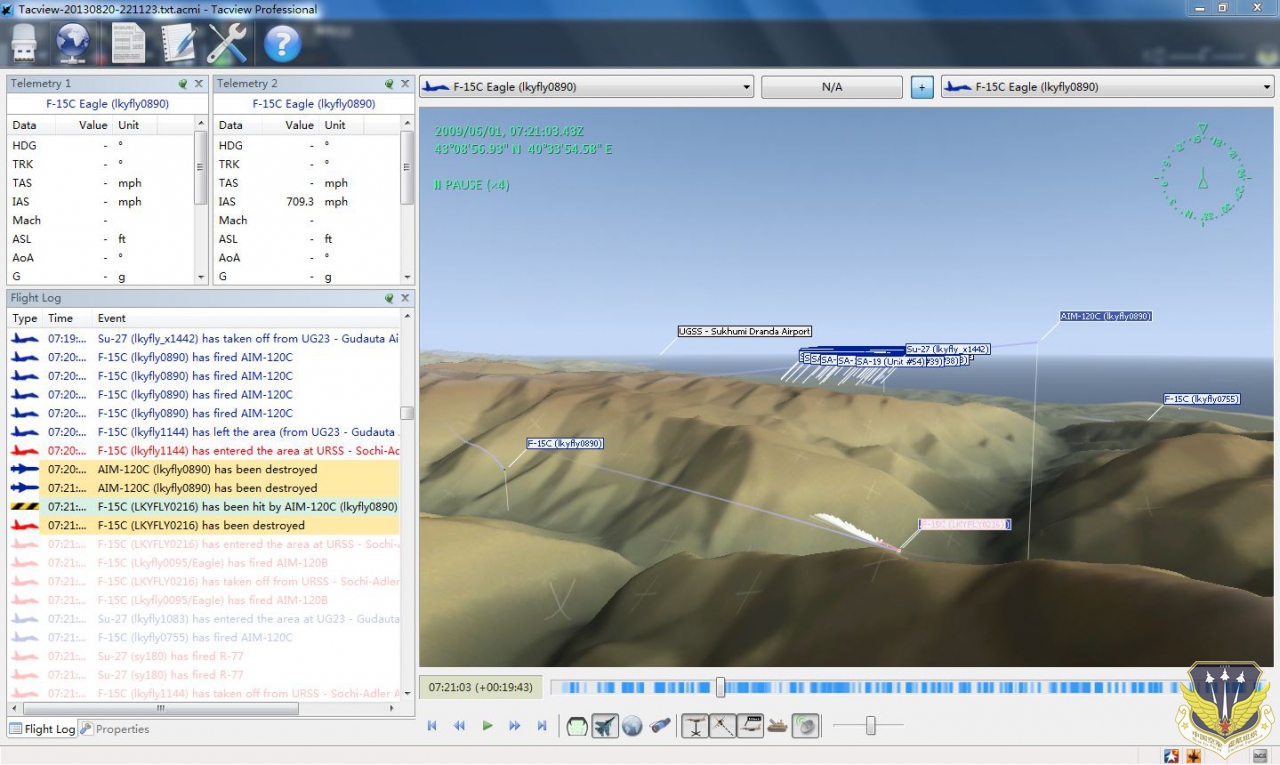
Task: Close the Telemetry 1 panel
Action: tap(198, 84)
